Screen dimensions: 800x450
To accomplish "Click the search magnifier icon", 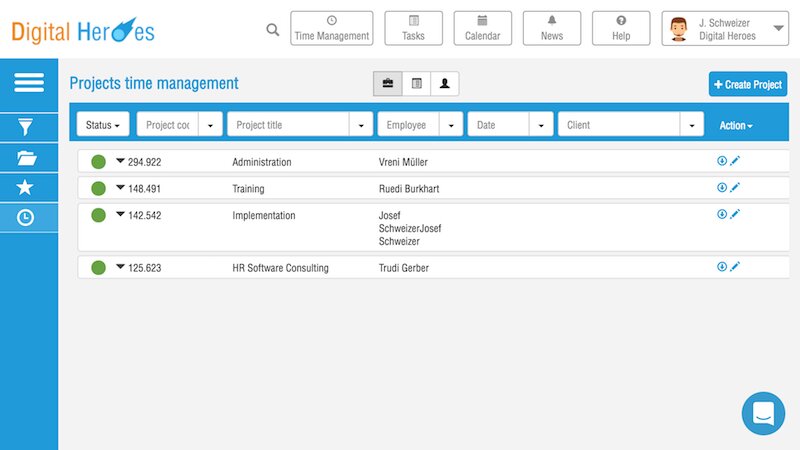I will (273, 30).
